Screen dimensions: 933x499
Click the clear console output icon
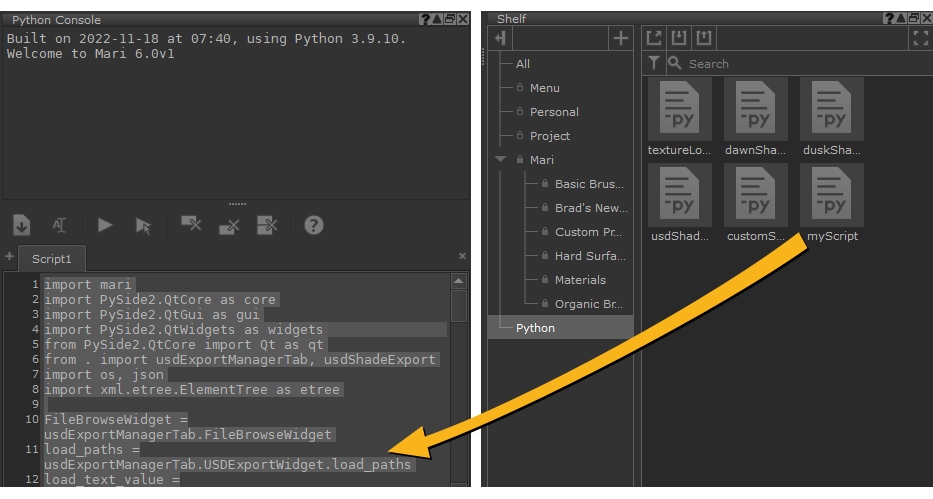point(190,226)
